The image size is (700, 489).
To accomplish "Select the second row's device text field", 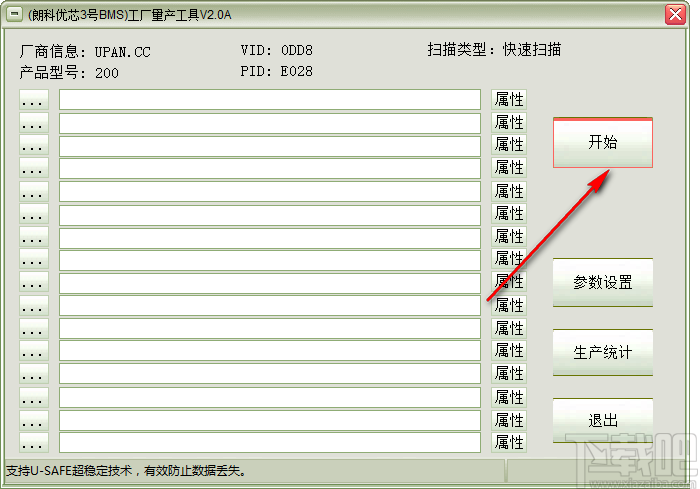I will (x=270, y=123).
